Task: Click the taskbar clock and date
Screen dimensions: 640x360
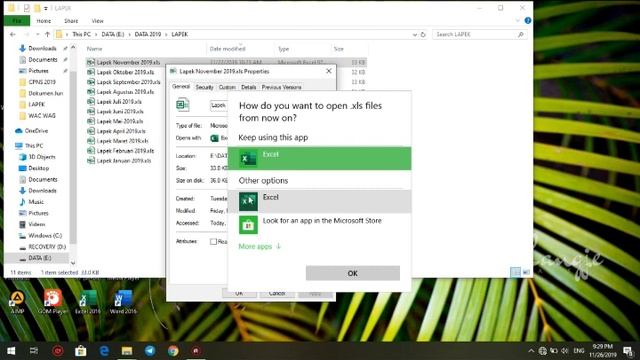Action: point(602,351)
